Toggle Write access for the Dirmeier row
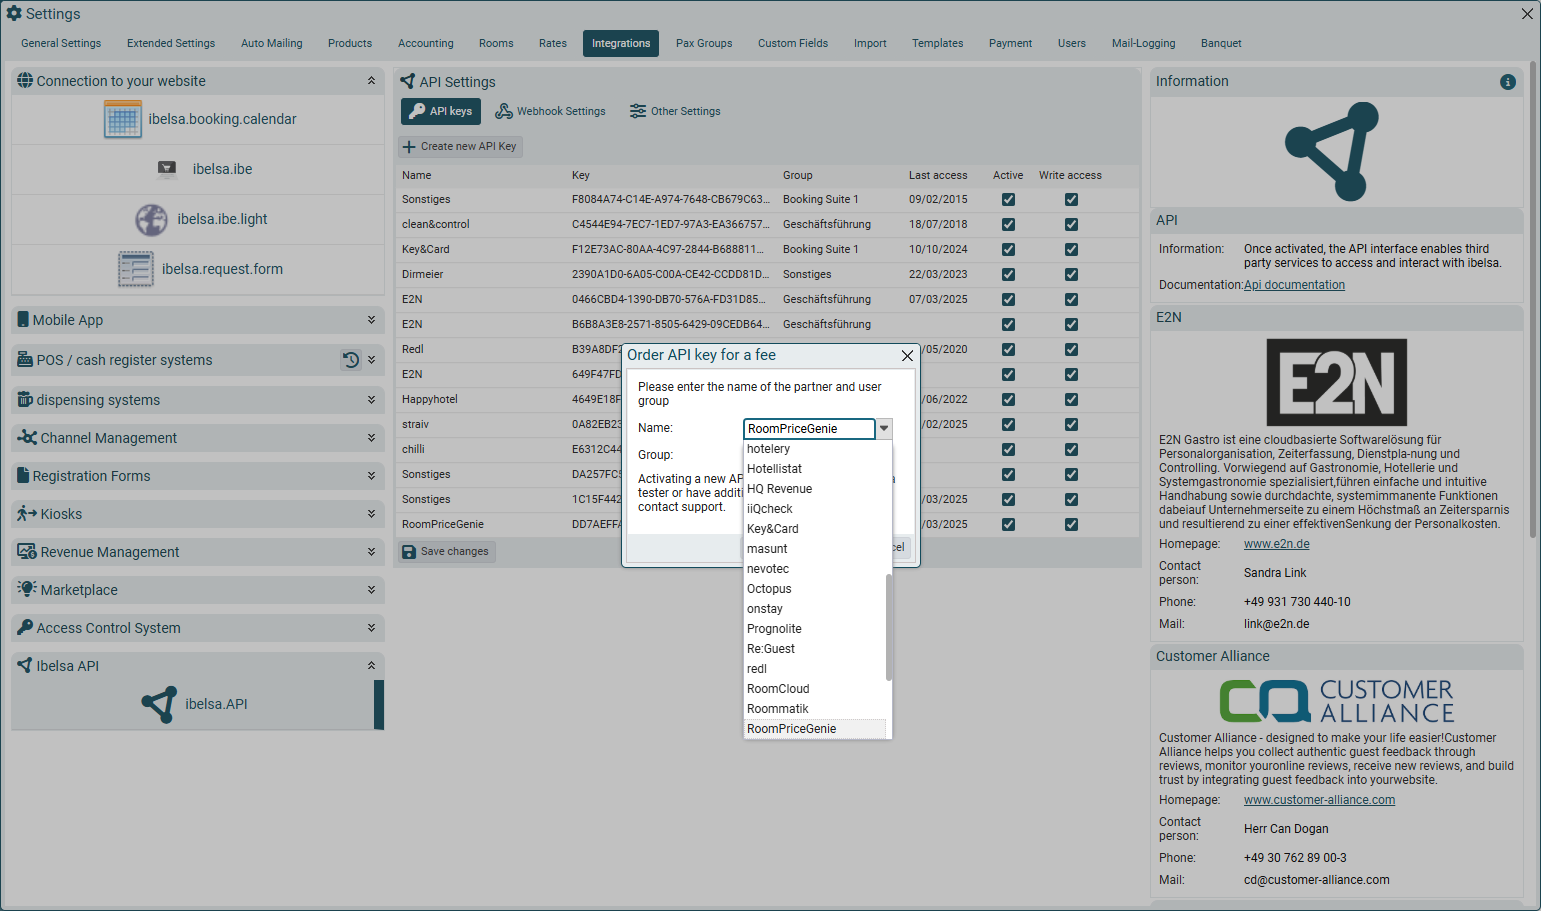This screenshot has height=911, width=1541. tap(1071, 274)
